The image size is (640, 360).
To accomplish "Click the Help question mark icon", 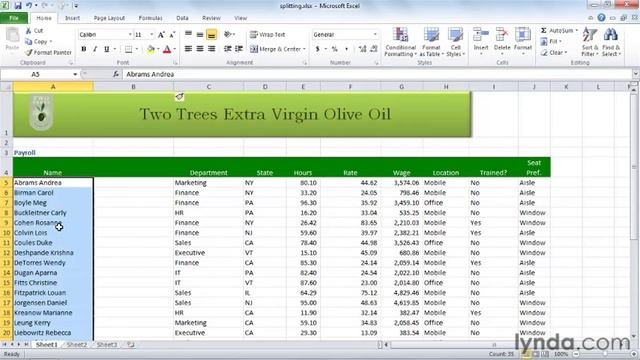I will pyautogui.click(x=601, y=18).
